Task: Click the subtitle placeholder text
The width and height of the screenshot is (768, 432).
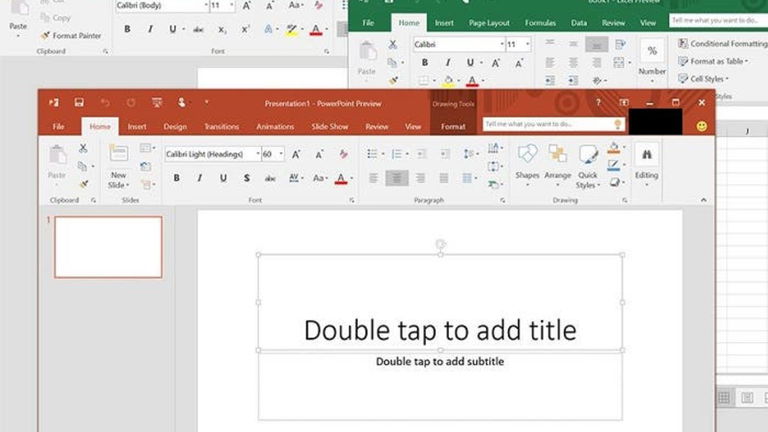Action: [x=440, y=361]
